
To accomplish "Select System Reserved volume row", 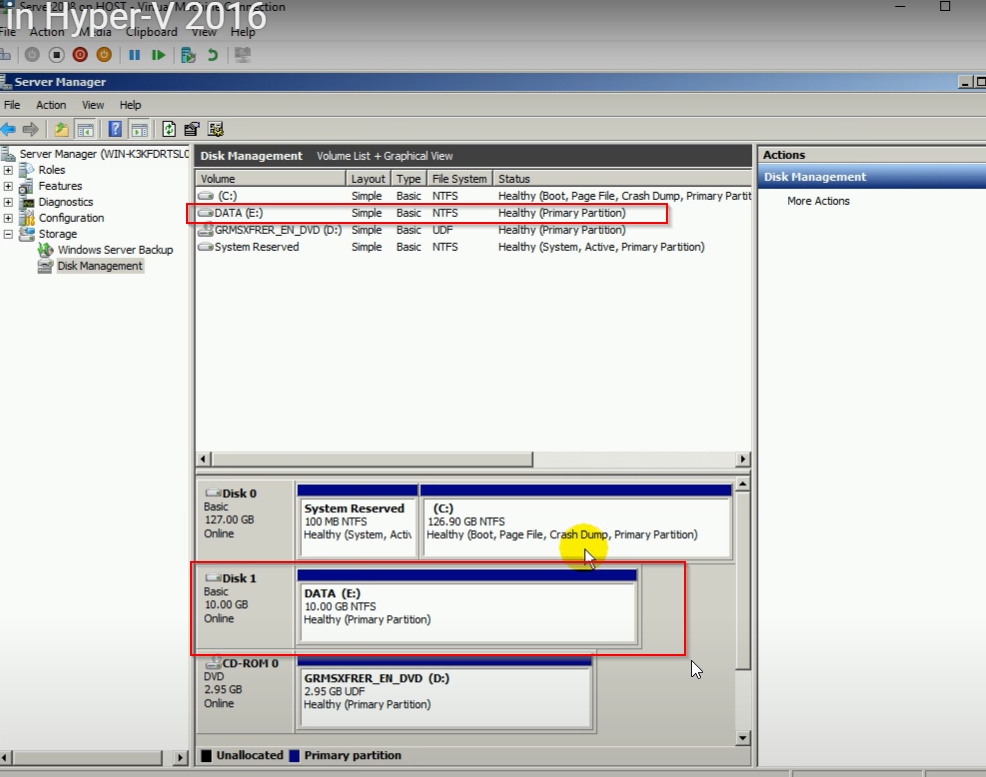I will [474, 247].
